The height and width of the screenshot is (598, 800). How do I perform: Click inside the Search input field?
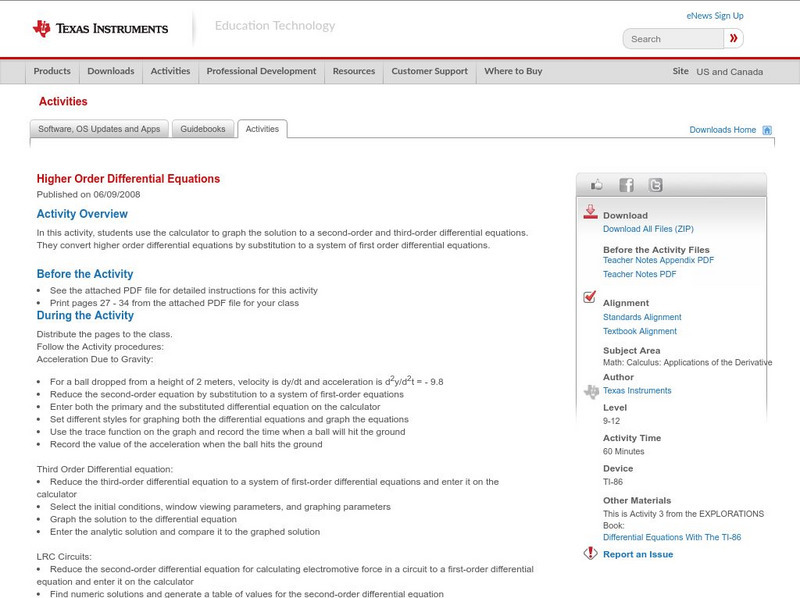[670, 38]
